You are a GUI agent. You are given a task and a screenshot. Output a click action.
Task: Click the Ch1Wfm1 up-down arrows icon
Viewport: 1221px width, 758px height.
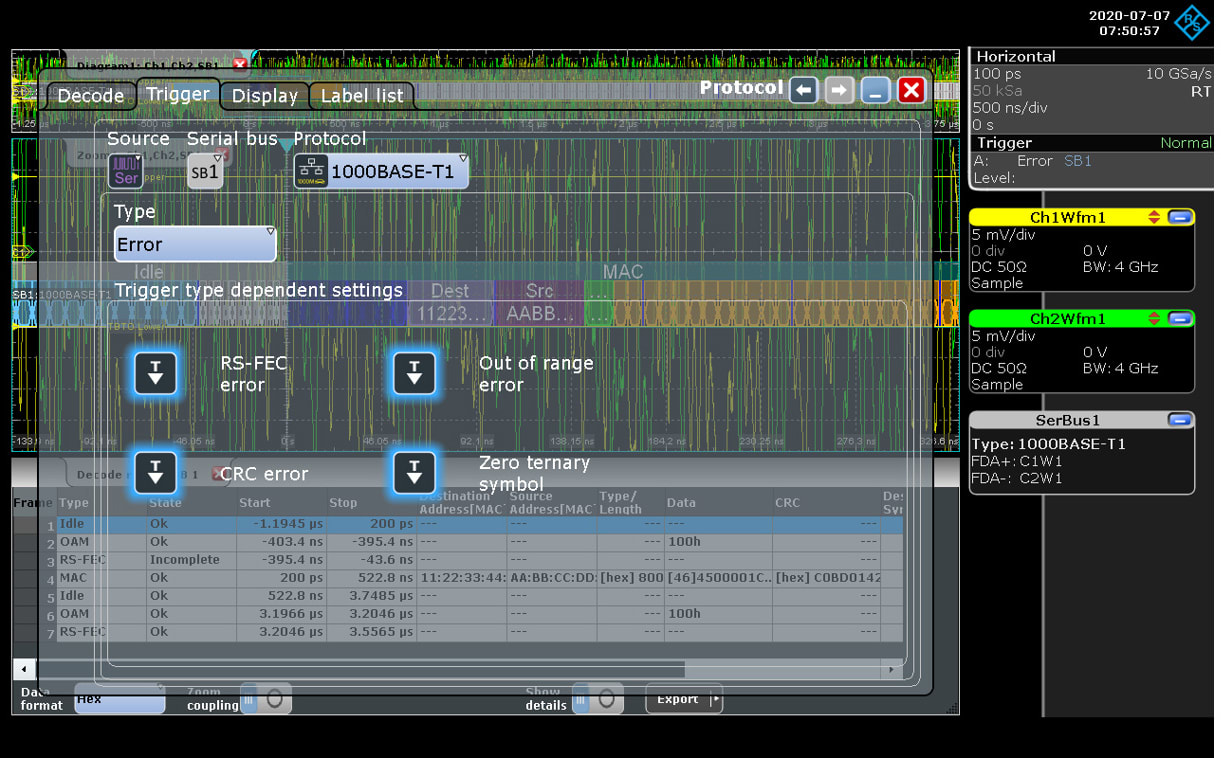click(x=1154, y=217)
